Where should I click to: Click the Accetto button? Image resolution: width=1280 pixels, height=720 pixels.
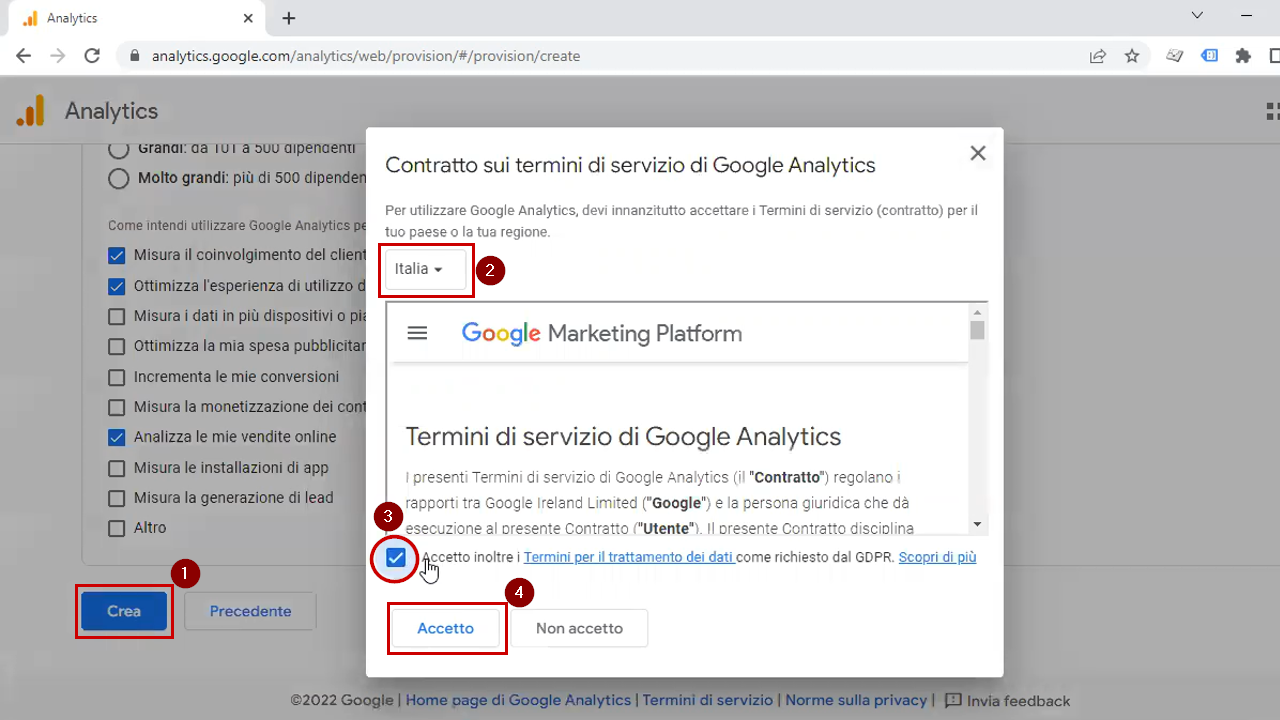[x=446, y=628]
